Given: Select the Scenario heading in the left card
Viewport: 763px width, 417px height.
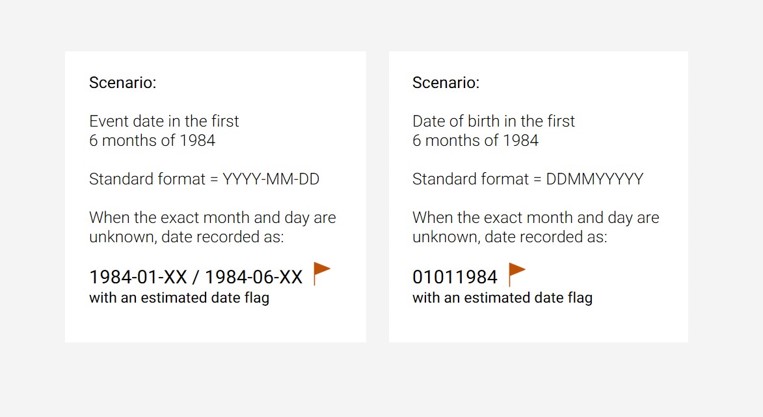Looking at the screenshot, I should (123, 82).
